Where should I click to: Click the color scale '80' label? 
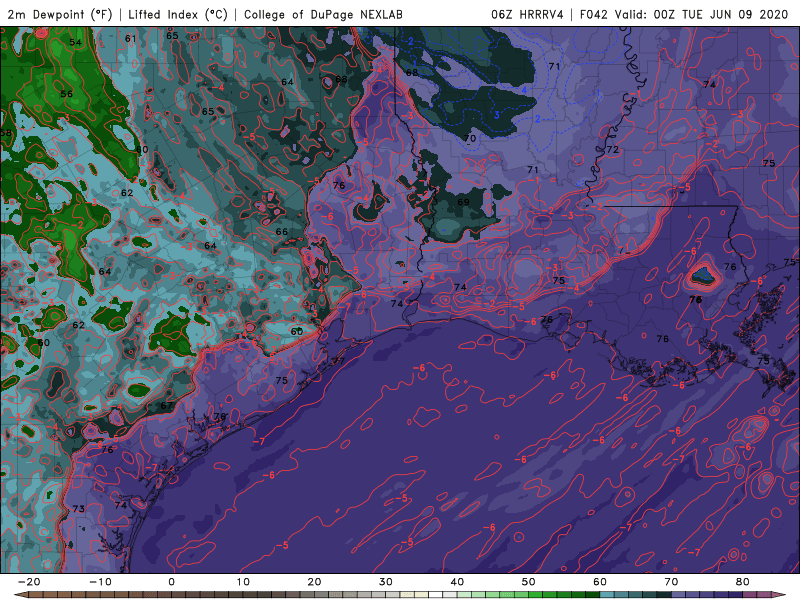743,582
